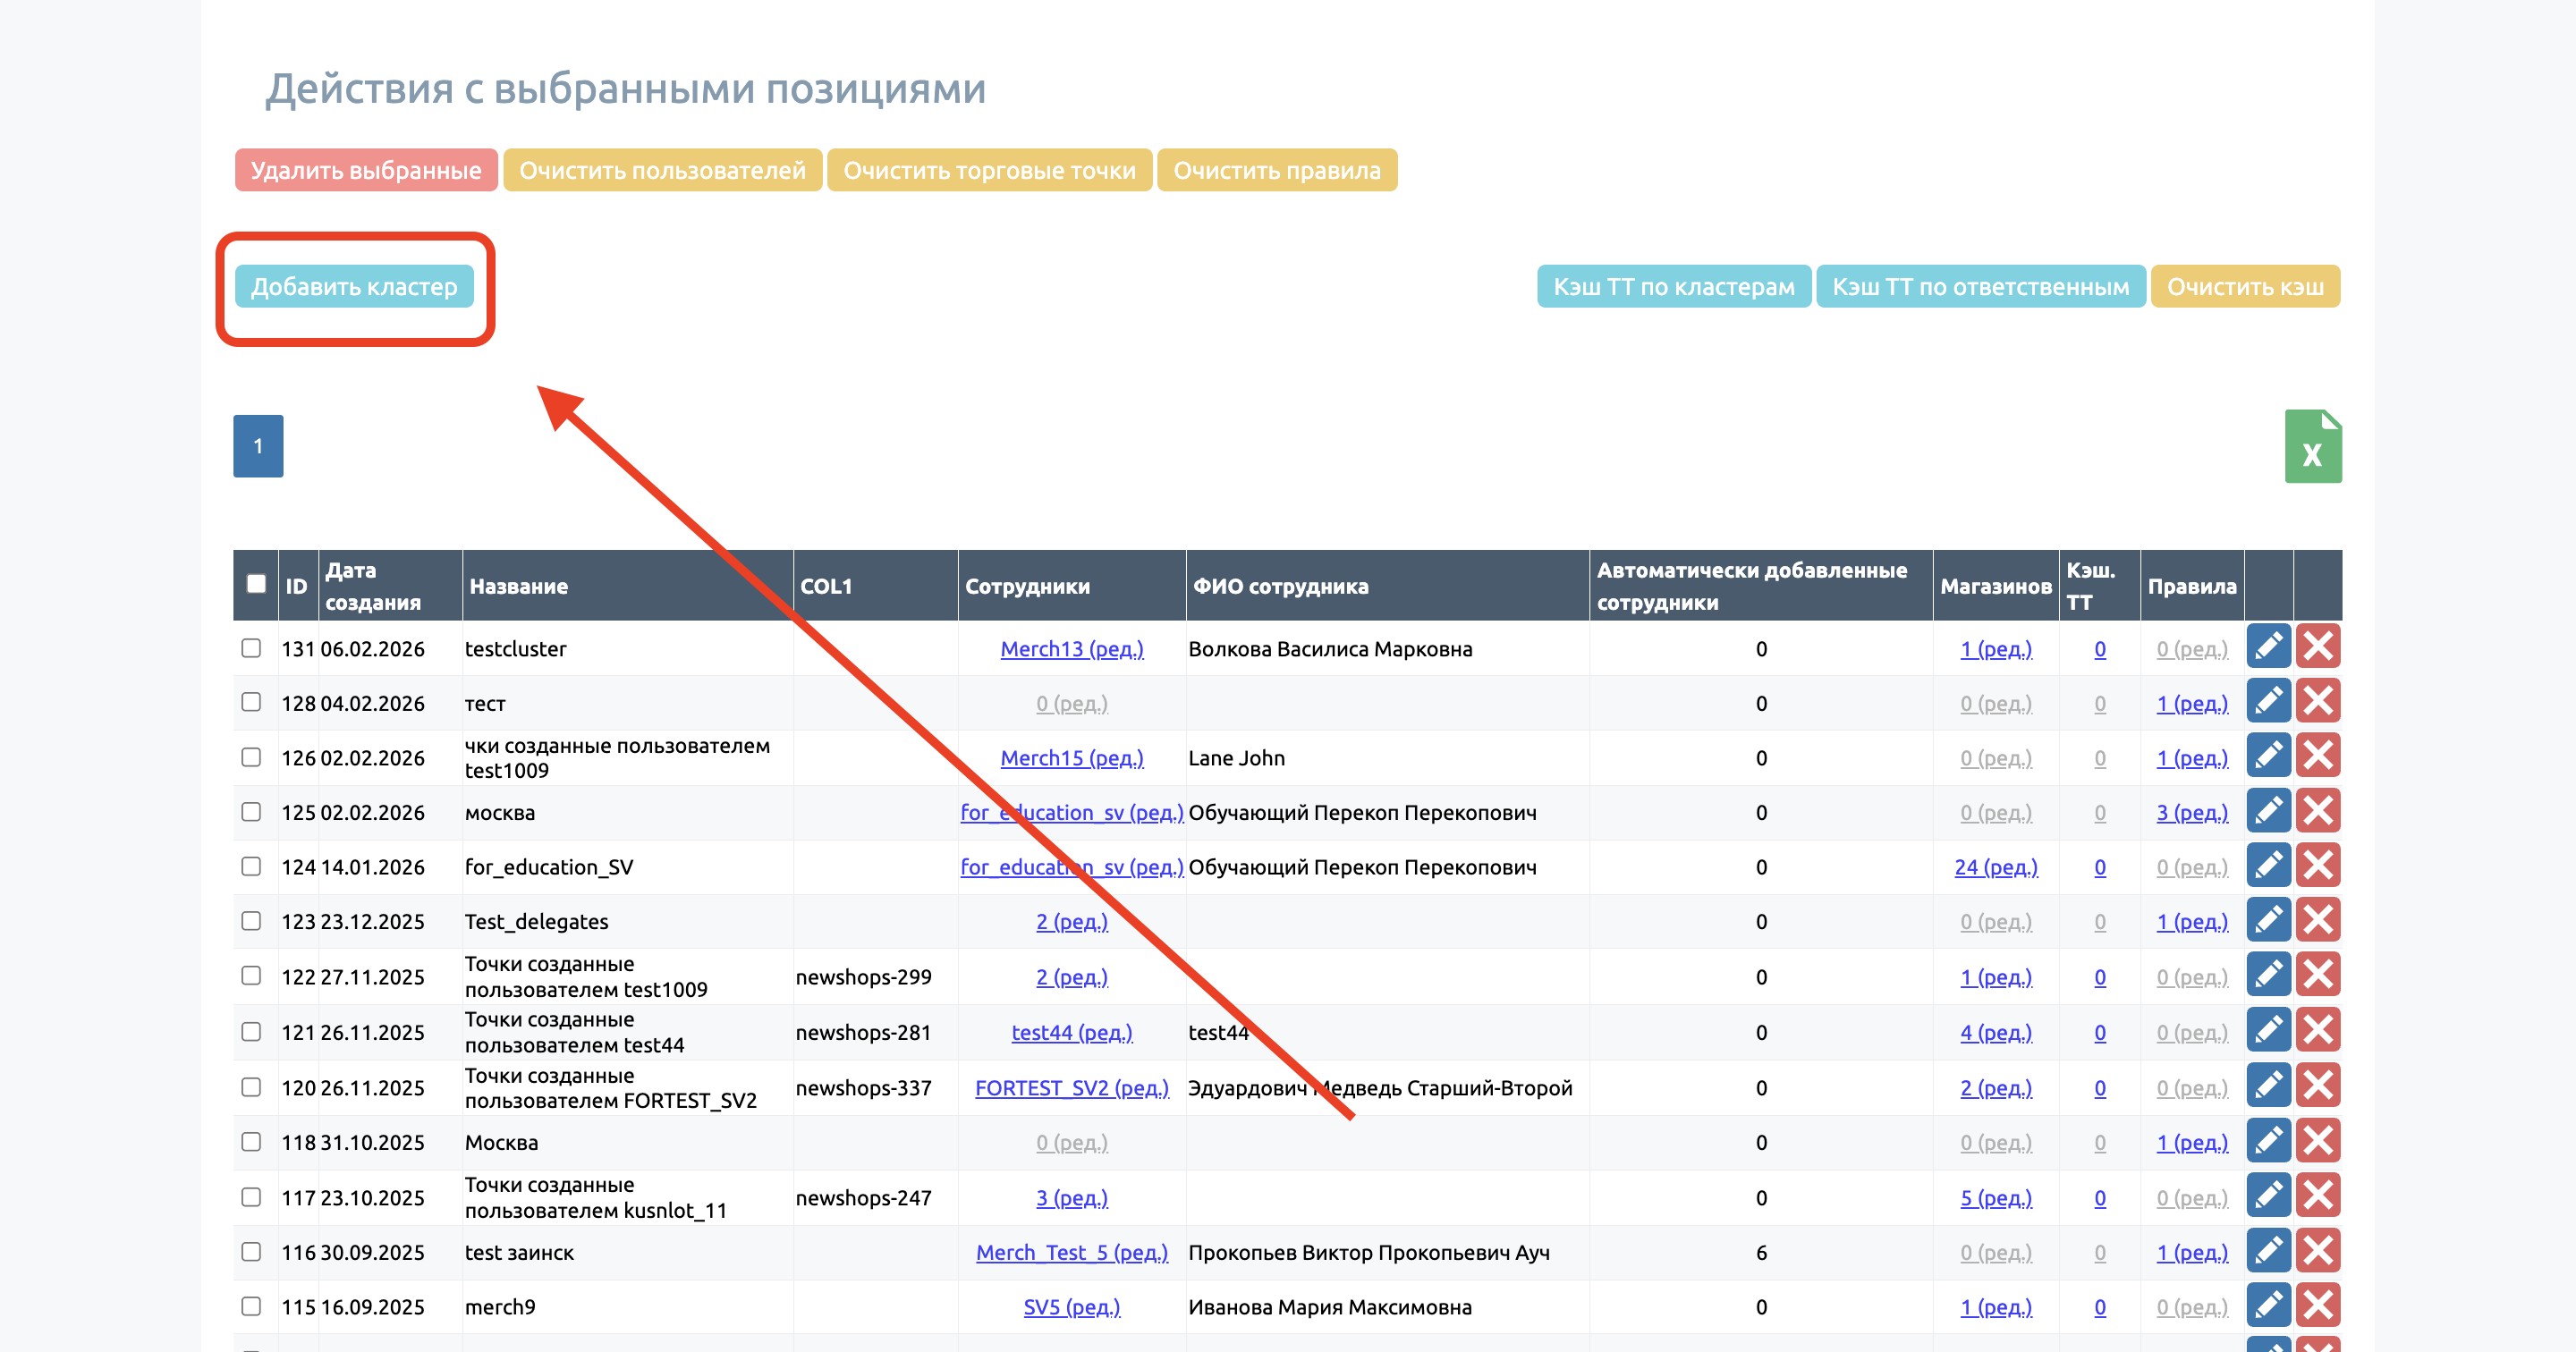Check the box for row 131 testcluster
Screen dimensions: 2576x1352
(x=251, y=648)
